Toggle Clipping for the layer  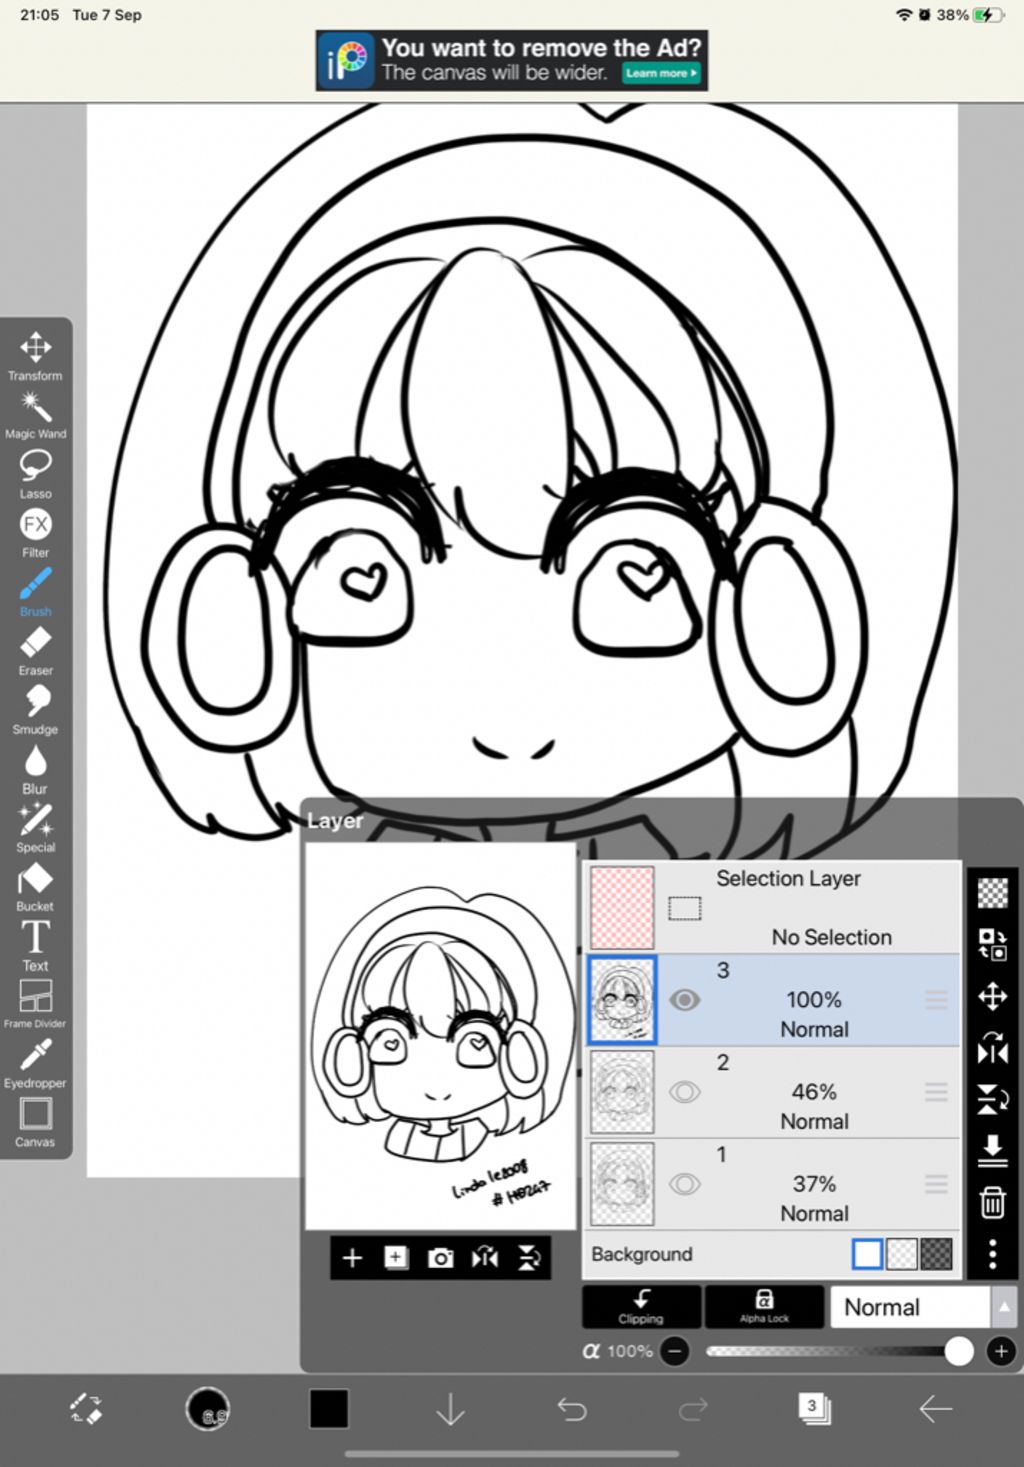point(641,1307)
